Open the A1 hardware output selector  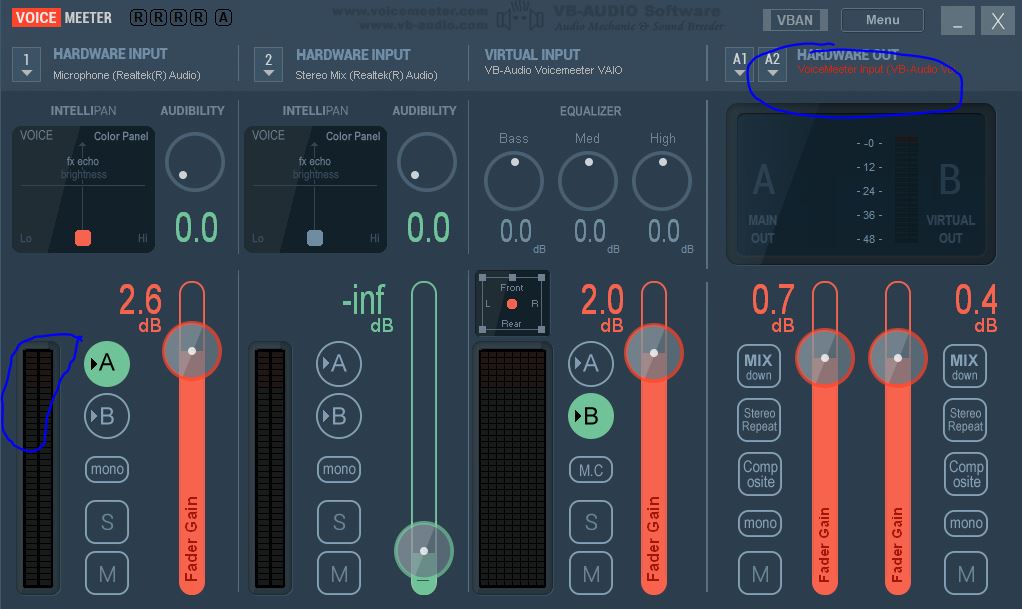click(x=740, y=65)
